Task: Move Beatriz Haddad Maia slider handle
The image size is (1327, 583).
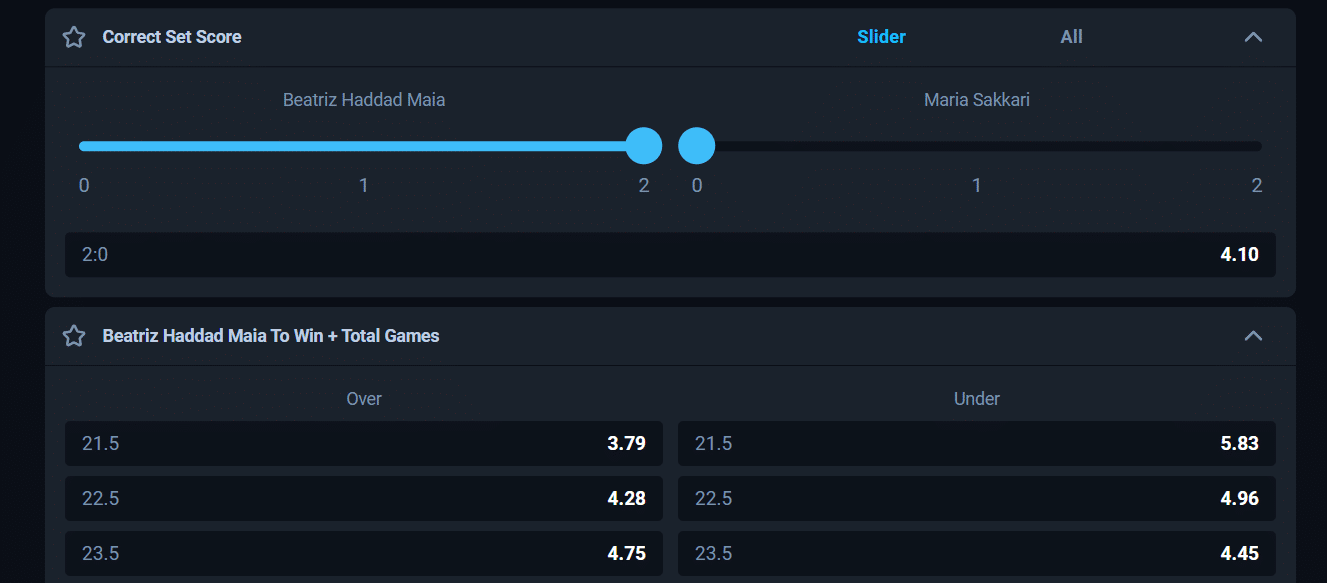Action: (644, 145)
